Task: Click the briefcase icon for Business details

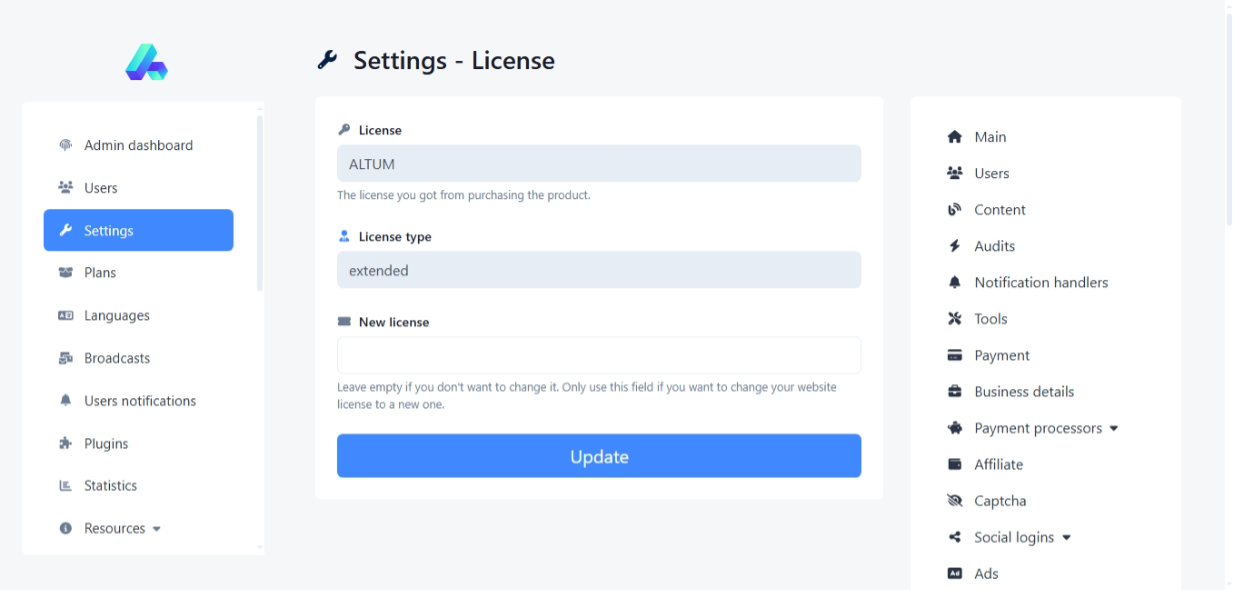Action: pos(954,392)
